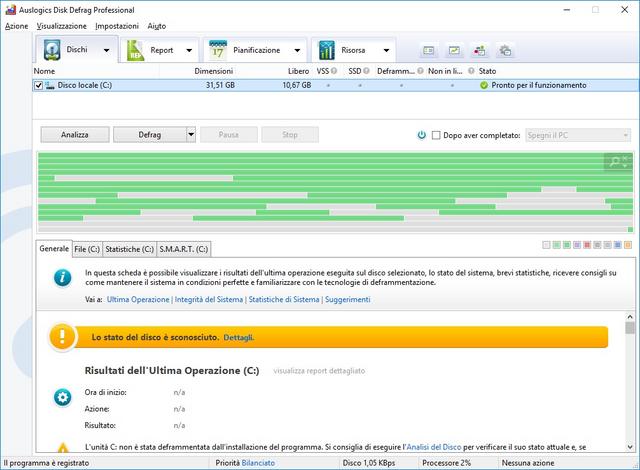Open the Impostazioni menu
Viewport: 640px width, 470px height.
(117, 26)
